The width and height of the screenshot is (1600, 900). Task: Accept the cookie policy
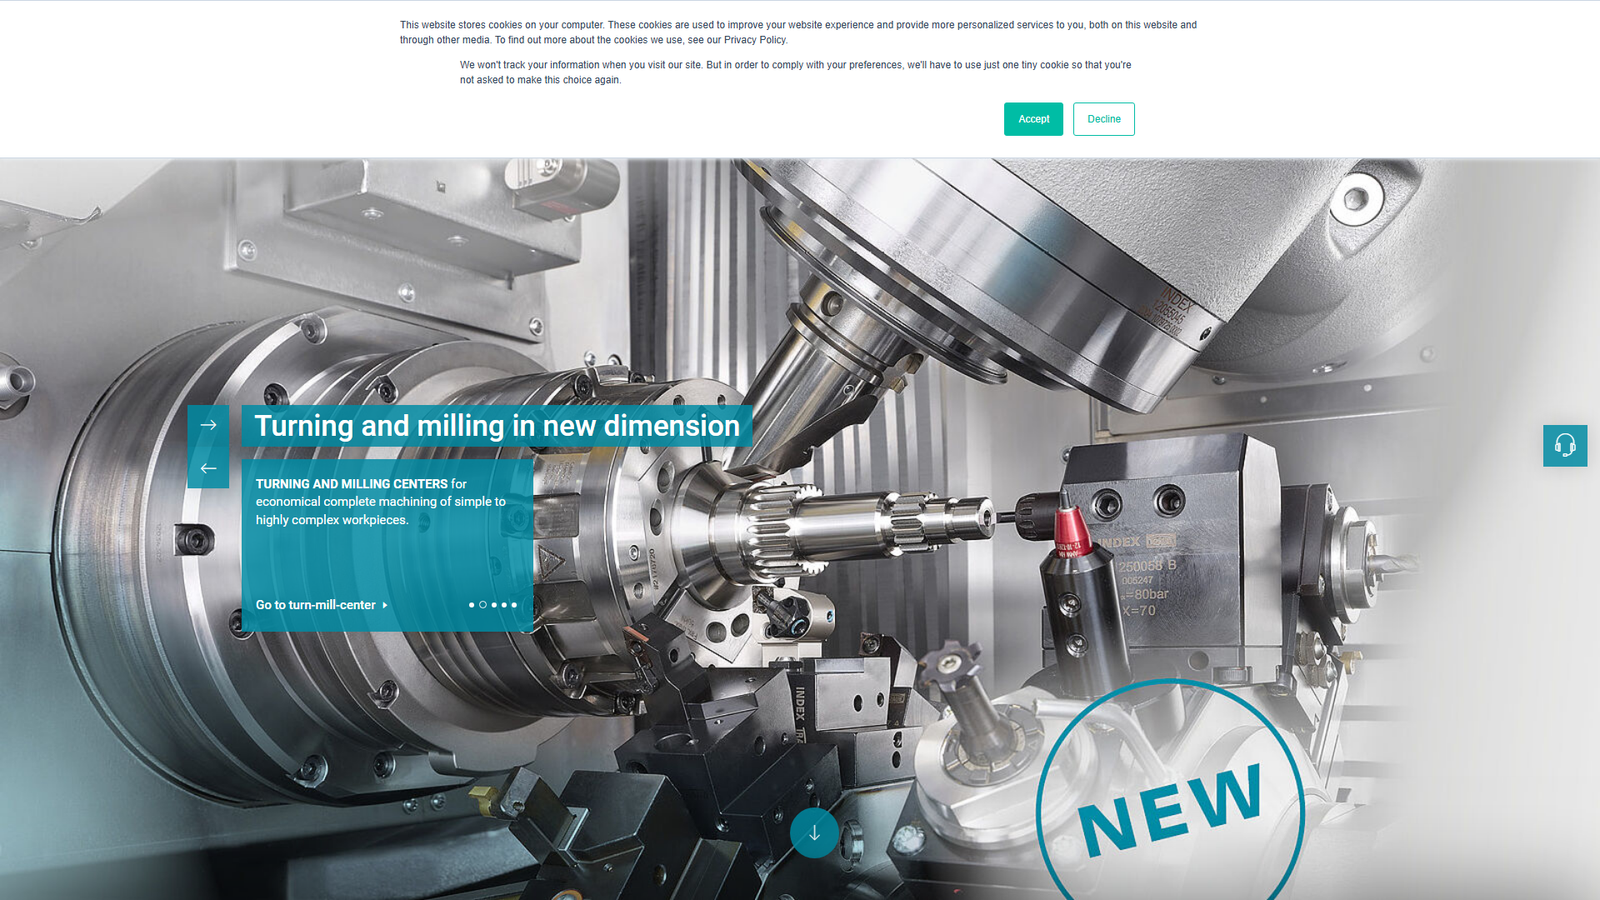1033,119
